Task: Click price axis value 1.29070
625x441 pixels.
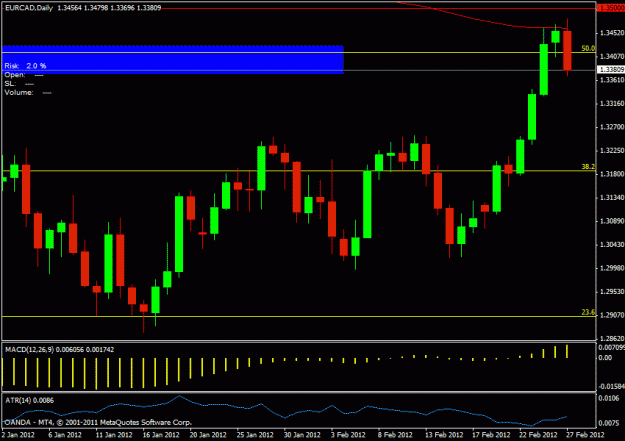Action: pos(612,315)
